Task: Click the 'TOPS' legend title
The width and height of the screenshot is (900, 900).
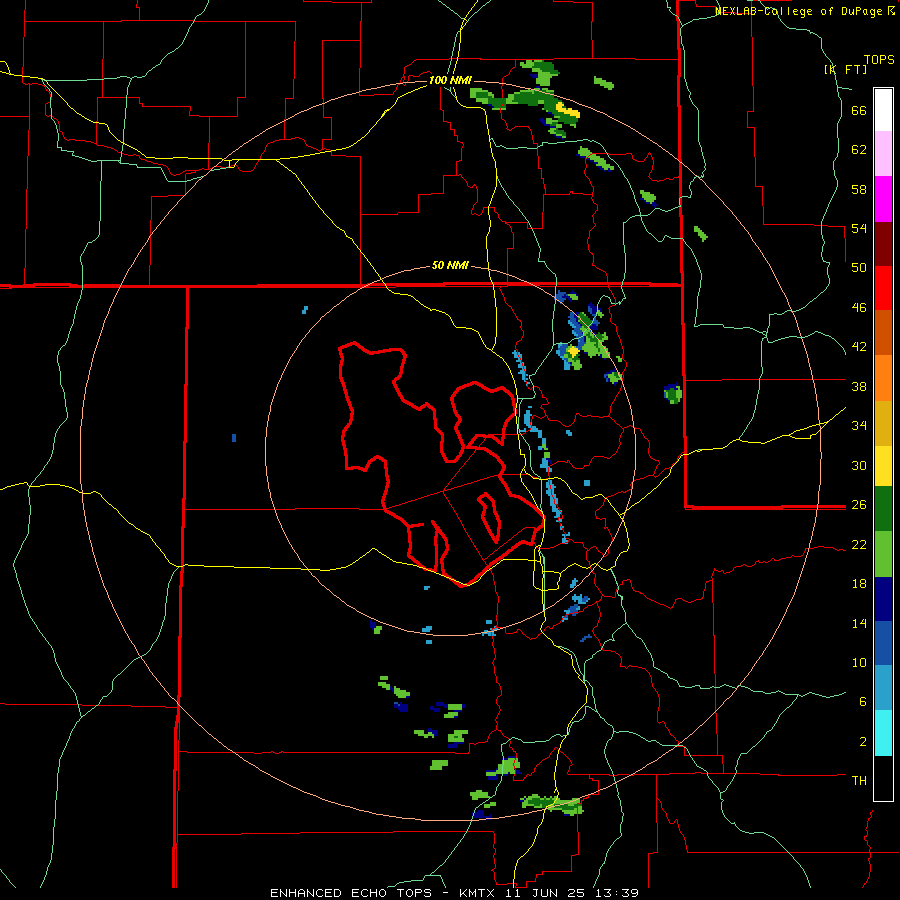Action: click(x=879, y=59)
